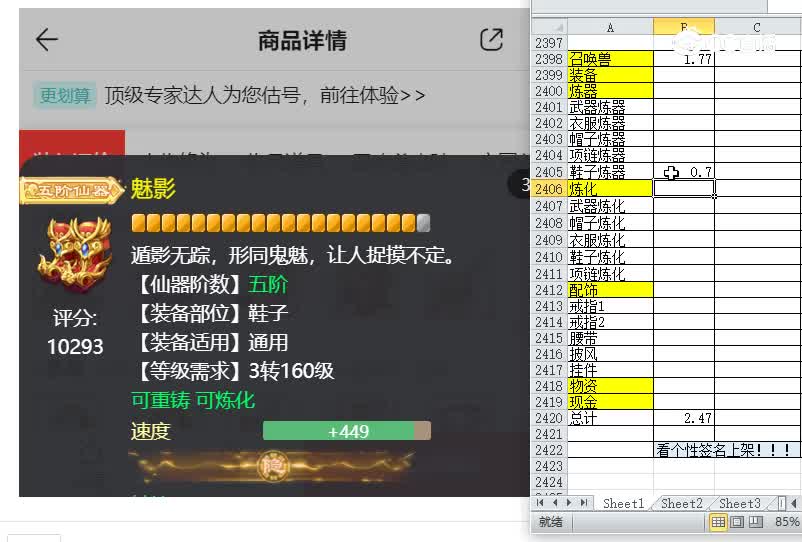The image size is (802, 542).
Task: Select the 武器炼器 cell
Action: coord(610,107)
